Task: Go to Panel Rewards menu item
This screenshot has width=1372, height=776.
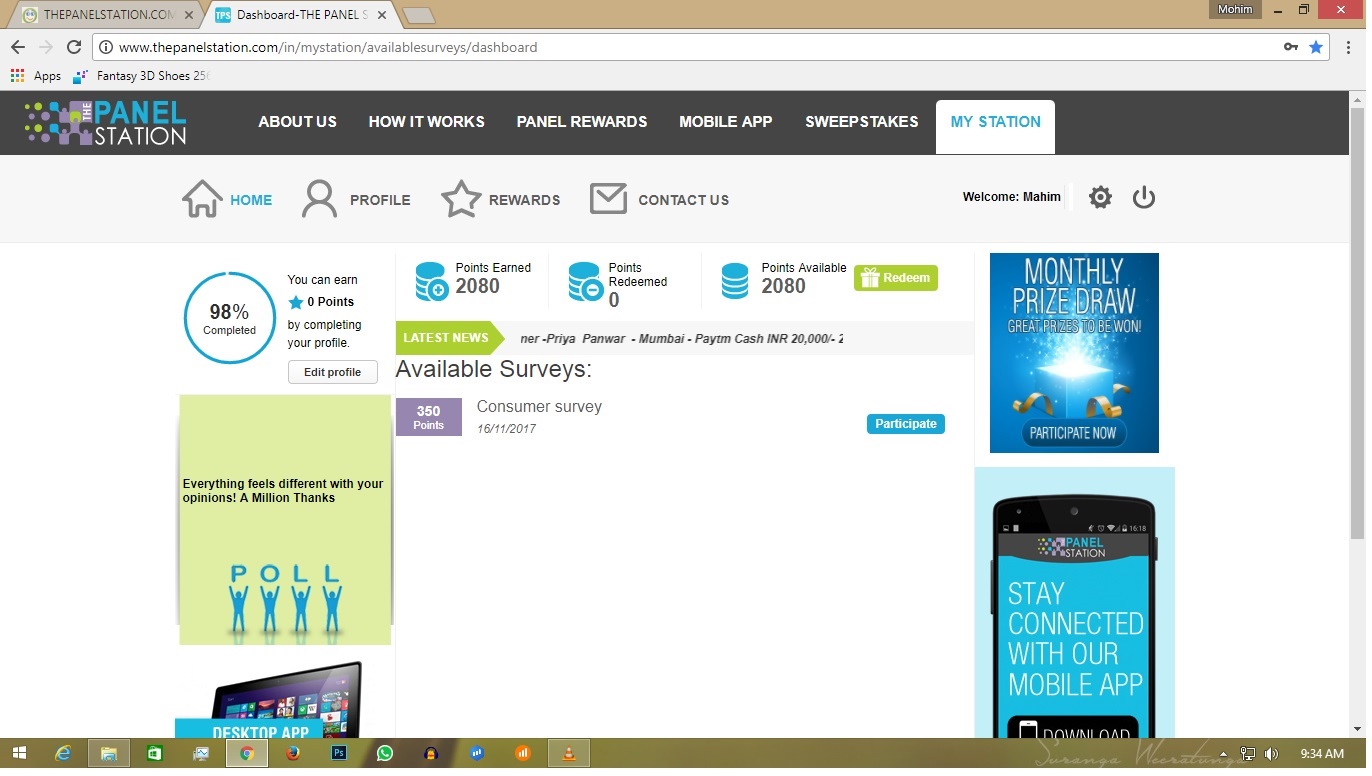Action: point(581,122)
